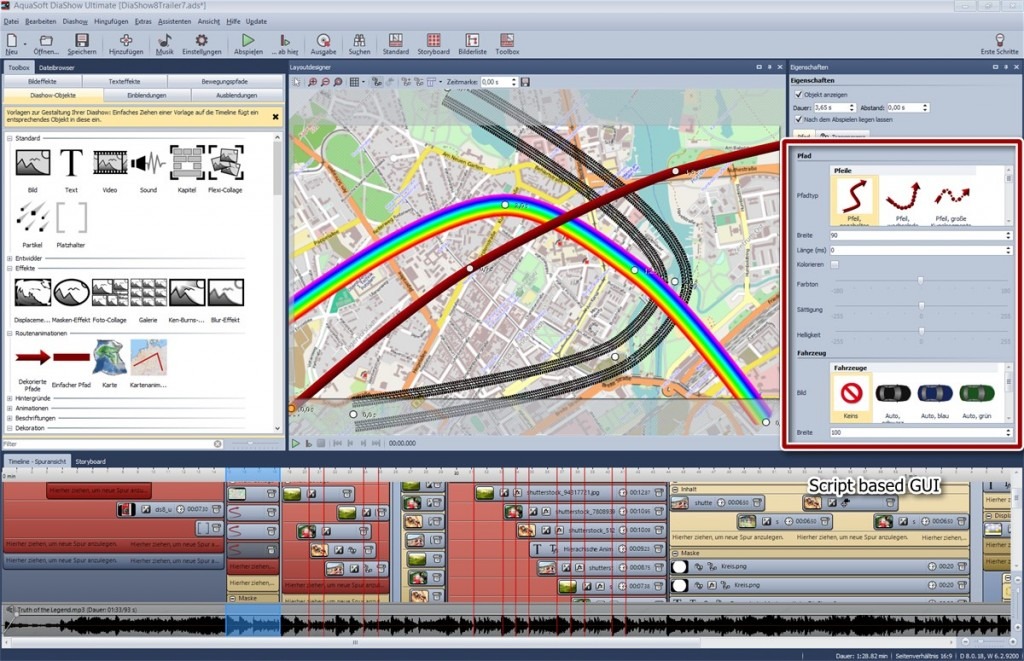Enable the Kolorieren checkbox
This screenshot has height=661, width=1024.
(x=835, y=264)
